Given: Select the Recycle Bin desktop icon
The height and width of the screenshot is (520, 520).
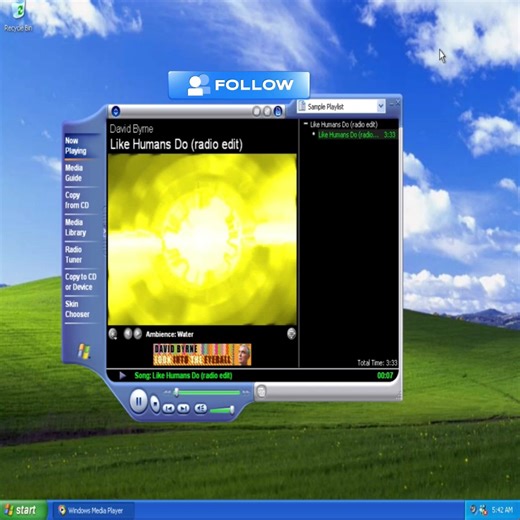Looking at the screenshot, I should pos(18,17).
